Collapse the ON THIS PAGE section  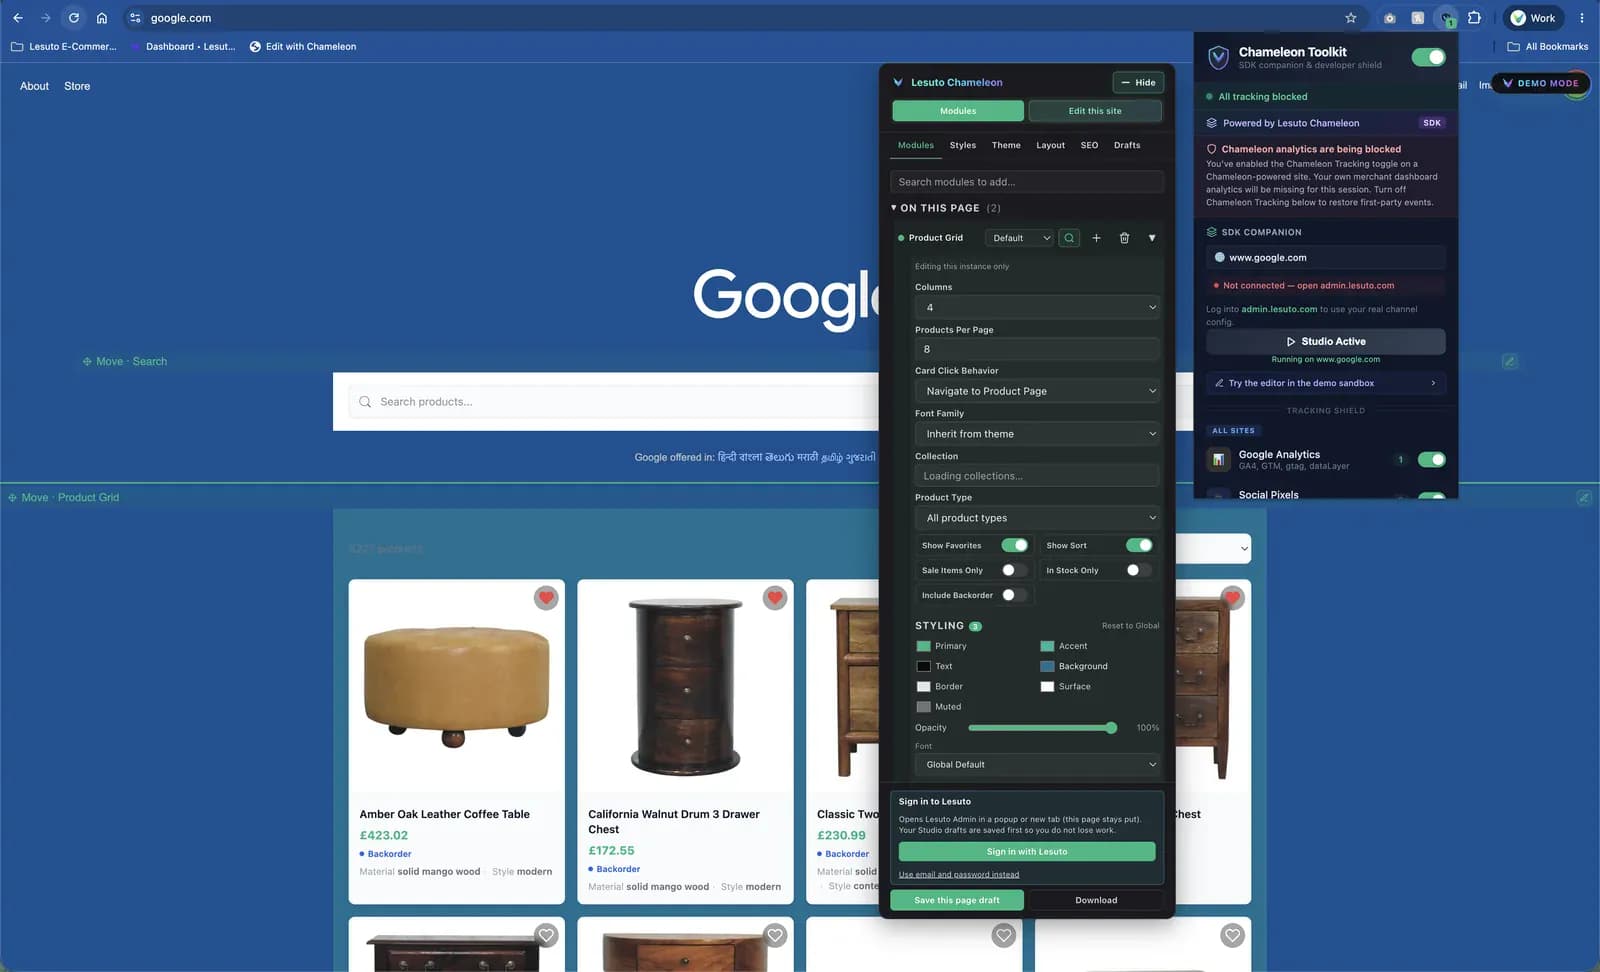click(894, 208)
